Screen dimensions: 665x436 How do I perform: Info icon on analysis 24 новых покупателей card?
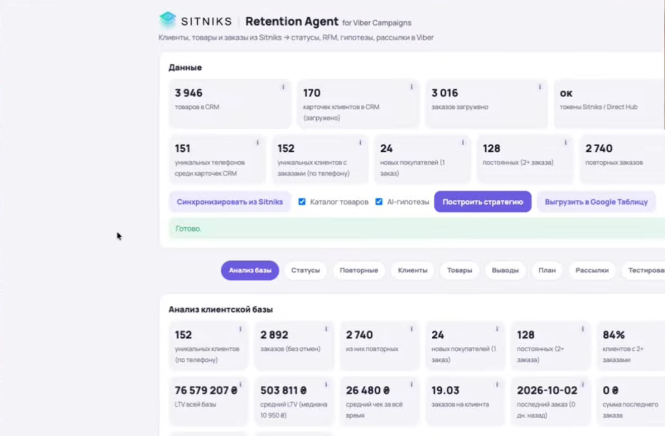(x=497, y=329)
